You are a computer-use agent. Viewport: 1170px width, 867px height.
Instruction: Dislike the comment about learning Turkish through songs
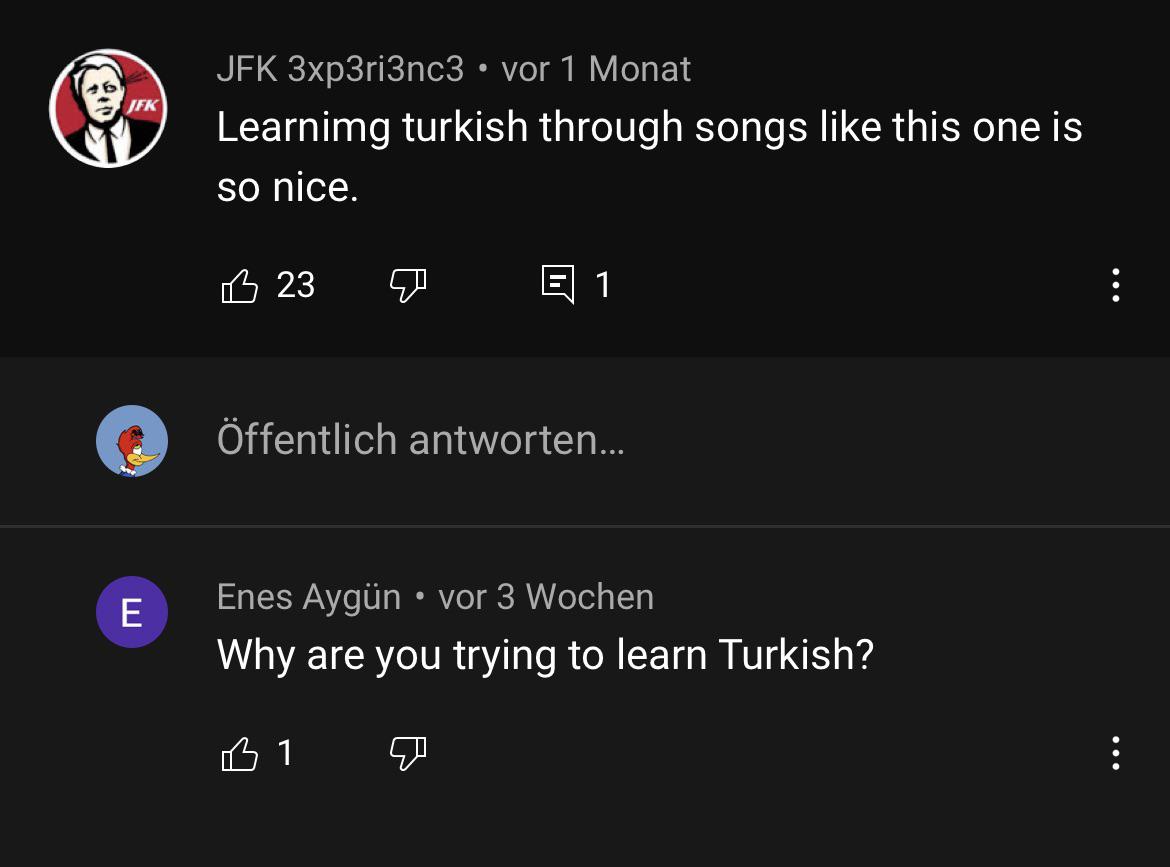click(x=407, y=286)
